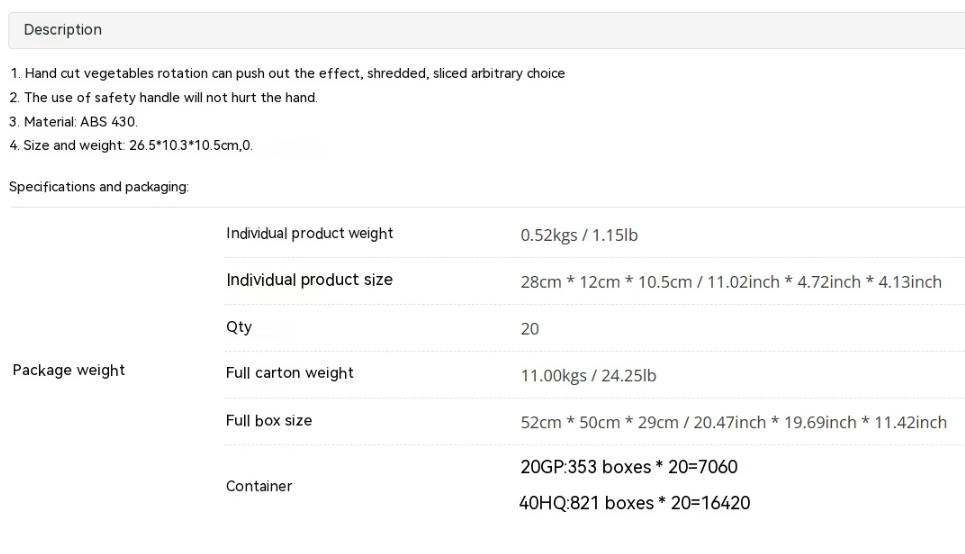Click the 0.52kgs / 1.15lb value

point(579,236)
